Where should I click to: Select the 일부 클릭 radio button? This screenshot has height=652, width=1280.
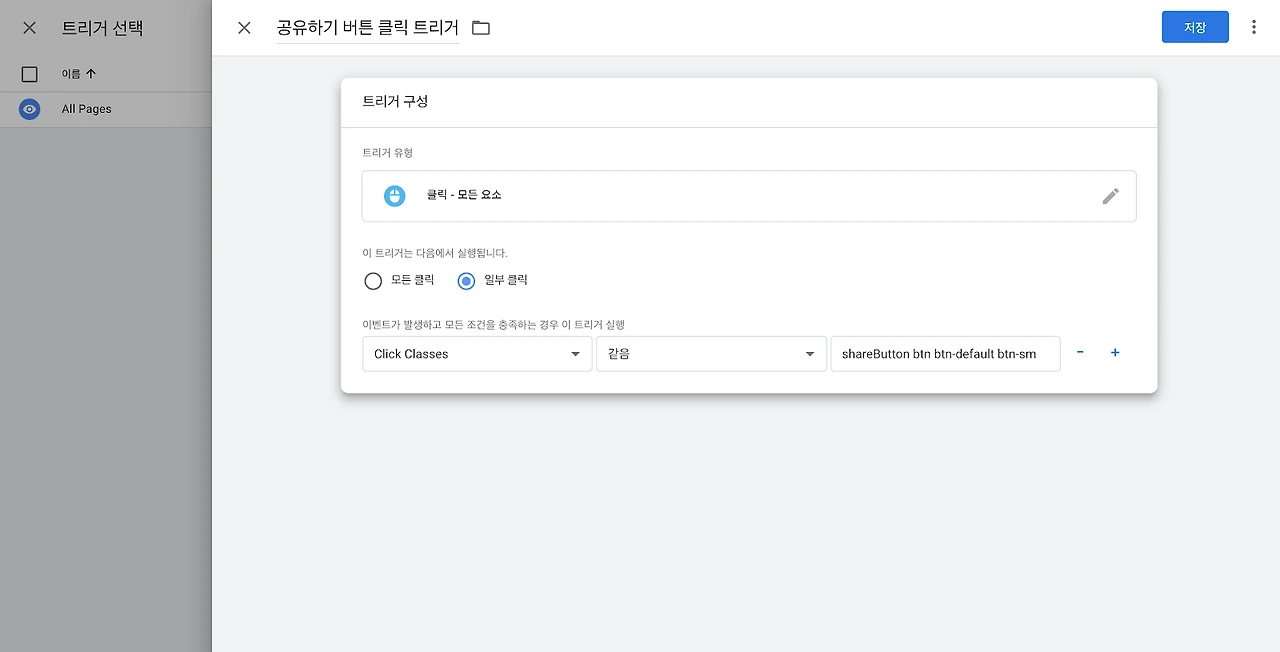466,281
